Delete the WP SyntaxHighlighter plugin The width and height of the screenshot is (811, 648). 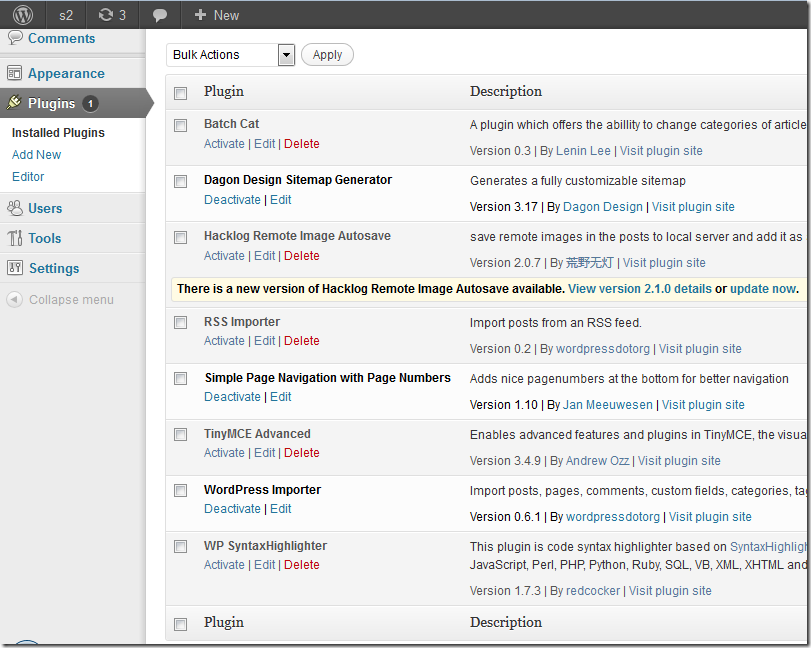tap(302, 565)
